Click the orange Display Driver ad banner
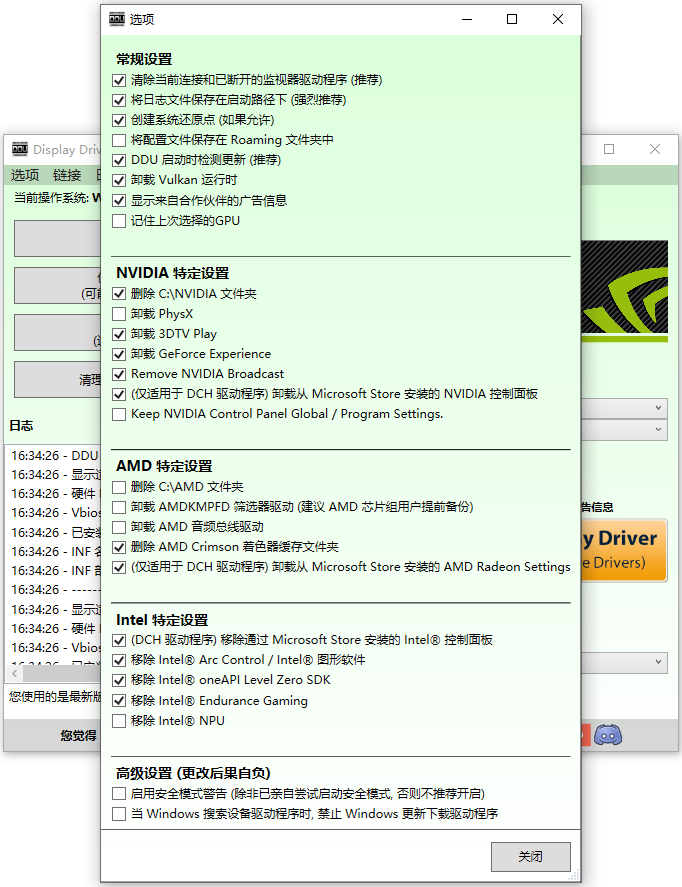This screenshot has width=682, height=887. (x=623, y=549)
